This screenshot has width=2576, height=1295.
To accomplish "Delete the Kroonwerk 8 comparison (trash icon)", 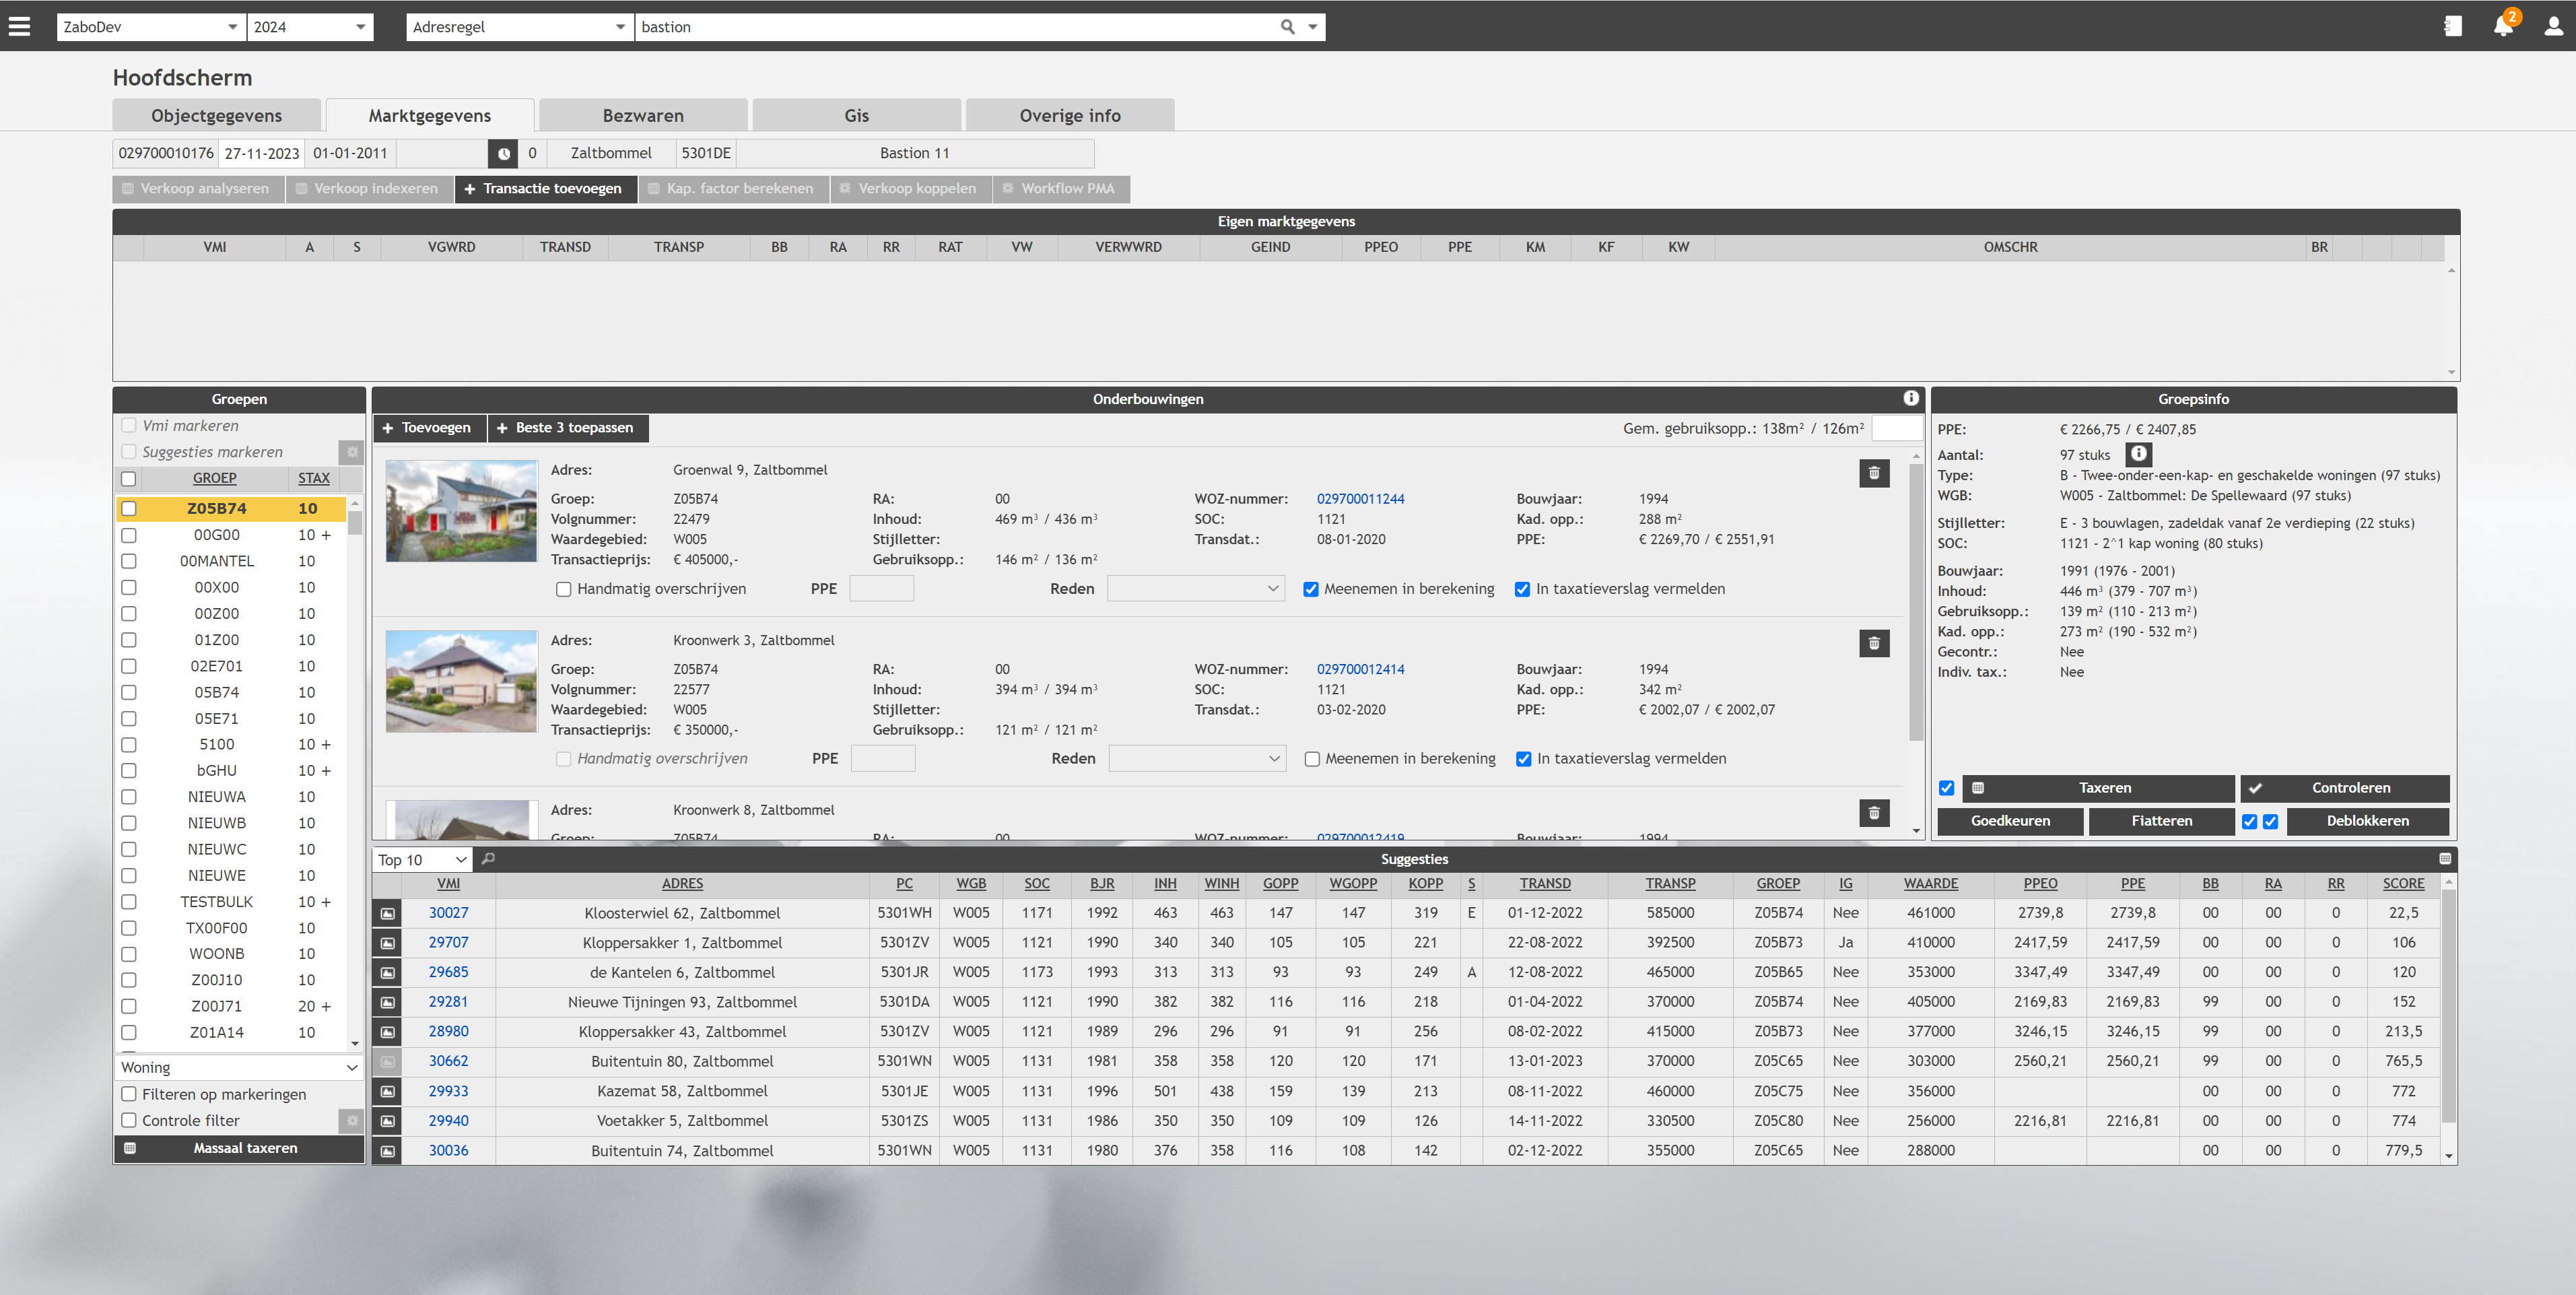I will tap(1874, 813).
